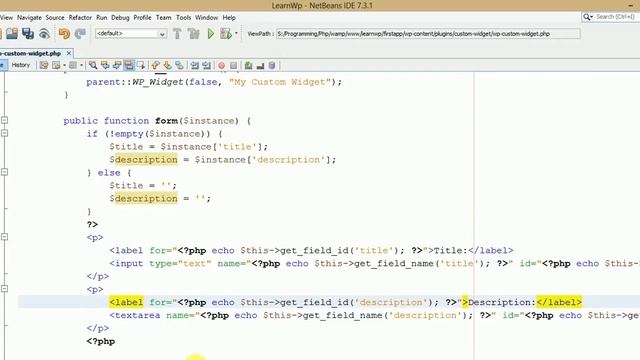This screenshot has width=640, height=360.
Task: Open the Back history dropdown arrow
Action: [64, 65]
